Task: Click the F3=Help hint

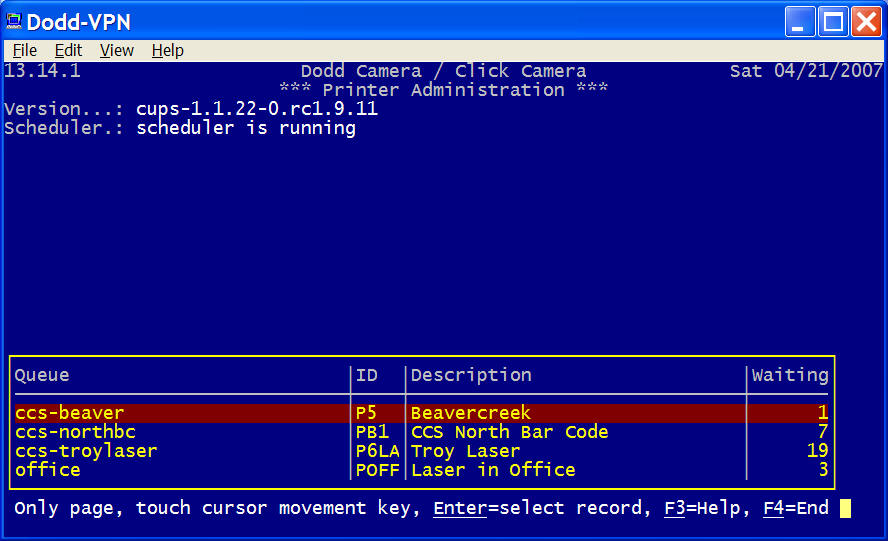Action: pos(702,508)
